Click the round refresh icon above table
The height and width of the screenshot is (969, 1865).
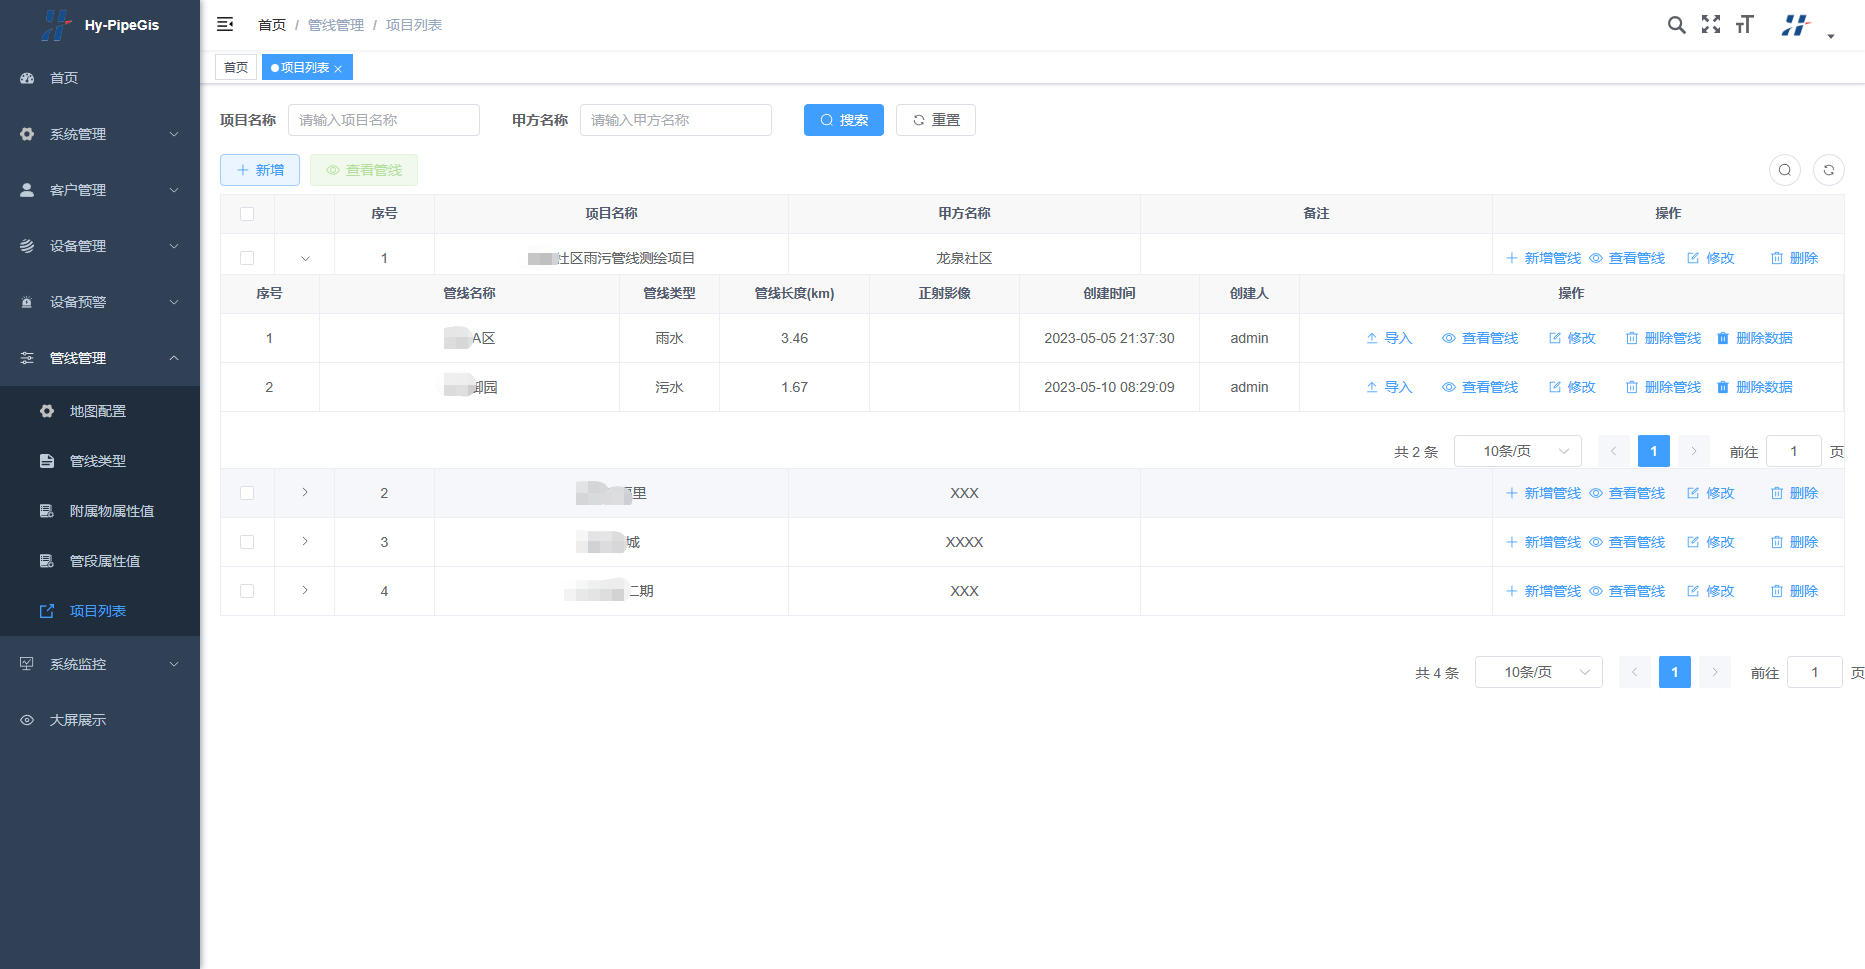click(1828, 170)
